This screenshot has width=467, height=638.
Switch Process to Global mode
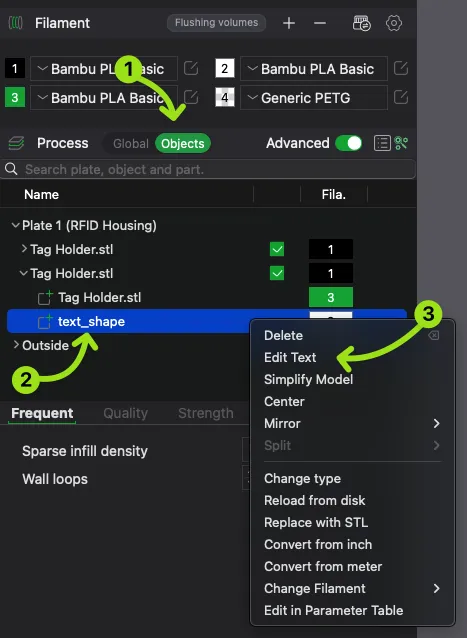click(x=131, y=144)
